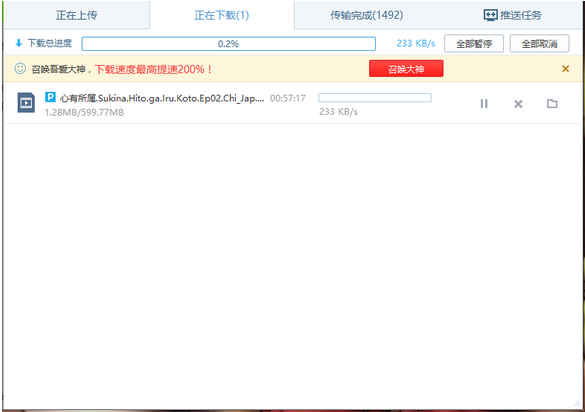Screen dimensions: 585x412
Task: Click the remaining time 00:57:17
Action: pos(288,98)
